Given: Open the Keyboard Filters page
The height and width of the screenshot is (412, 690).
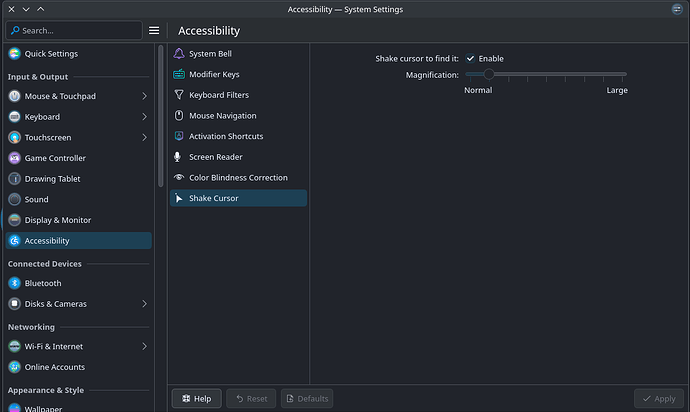Looking at the screenshot, I should point(238,95).
